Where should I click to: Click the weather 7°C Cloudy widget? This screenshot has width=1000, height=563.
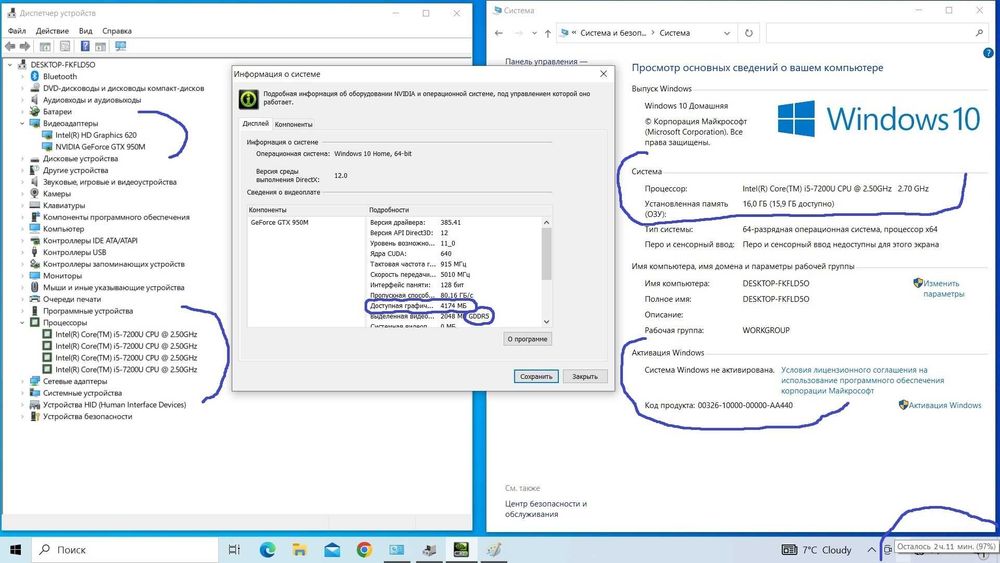coord(817,550)
